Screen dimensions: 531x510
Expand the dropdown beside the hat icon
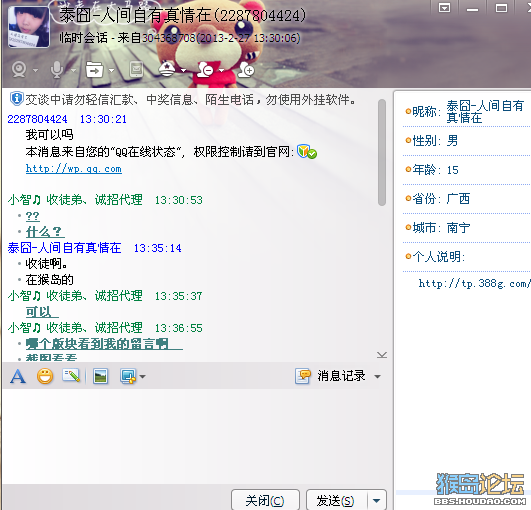184,70
